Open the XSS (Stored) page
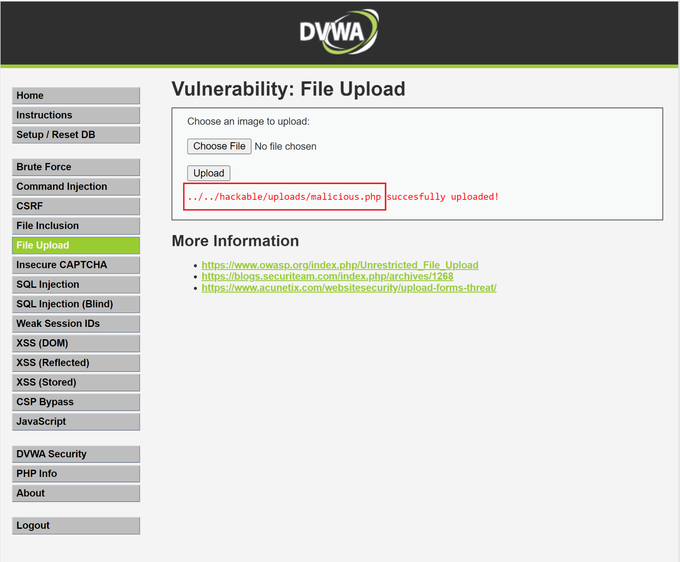Viewport: 680px width, 562px height. 76,382
